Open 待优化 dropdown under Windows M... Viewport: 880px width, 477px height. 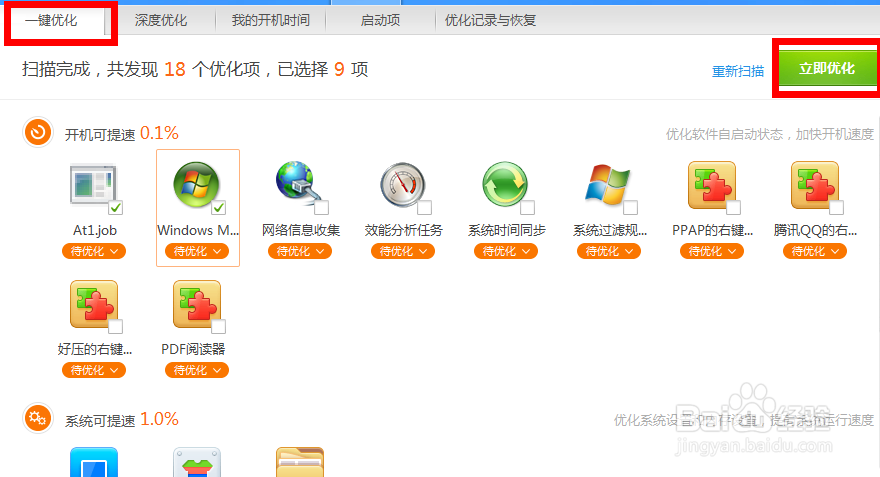pos(196,251)
